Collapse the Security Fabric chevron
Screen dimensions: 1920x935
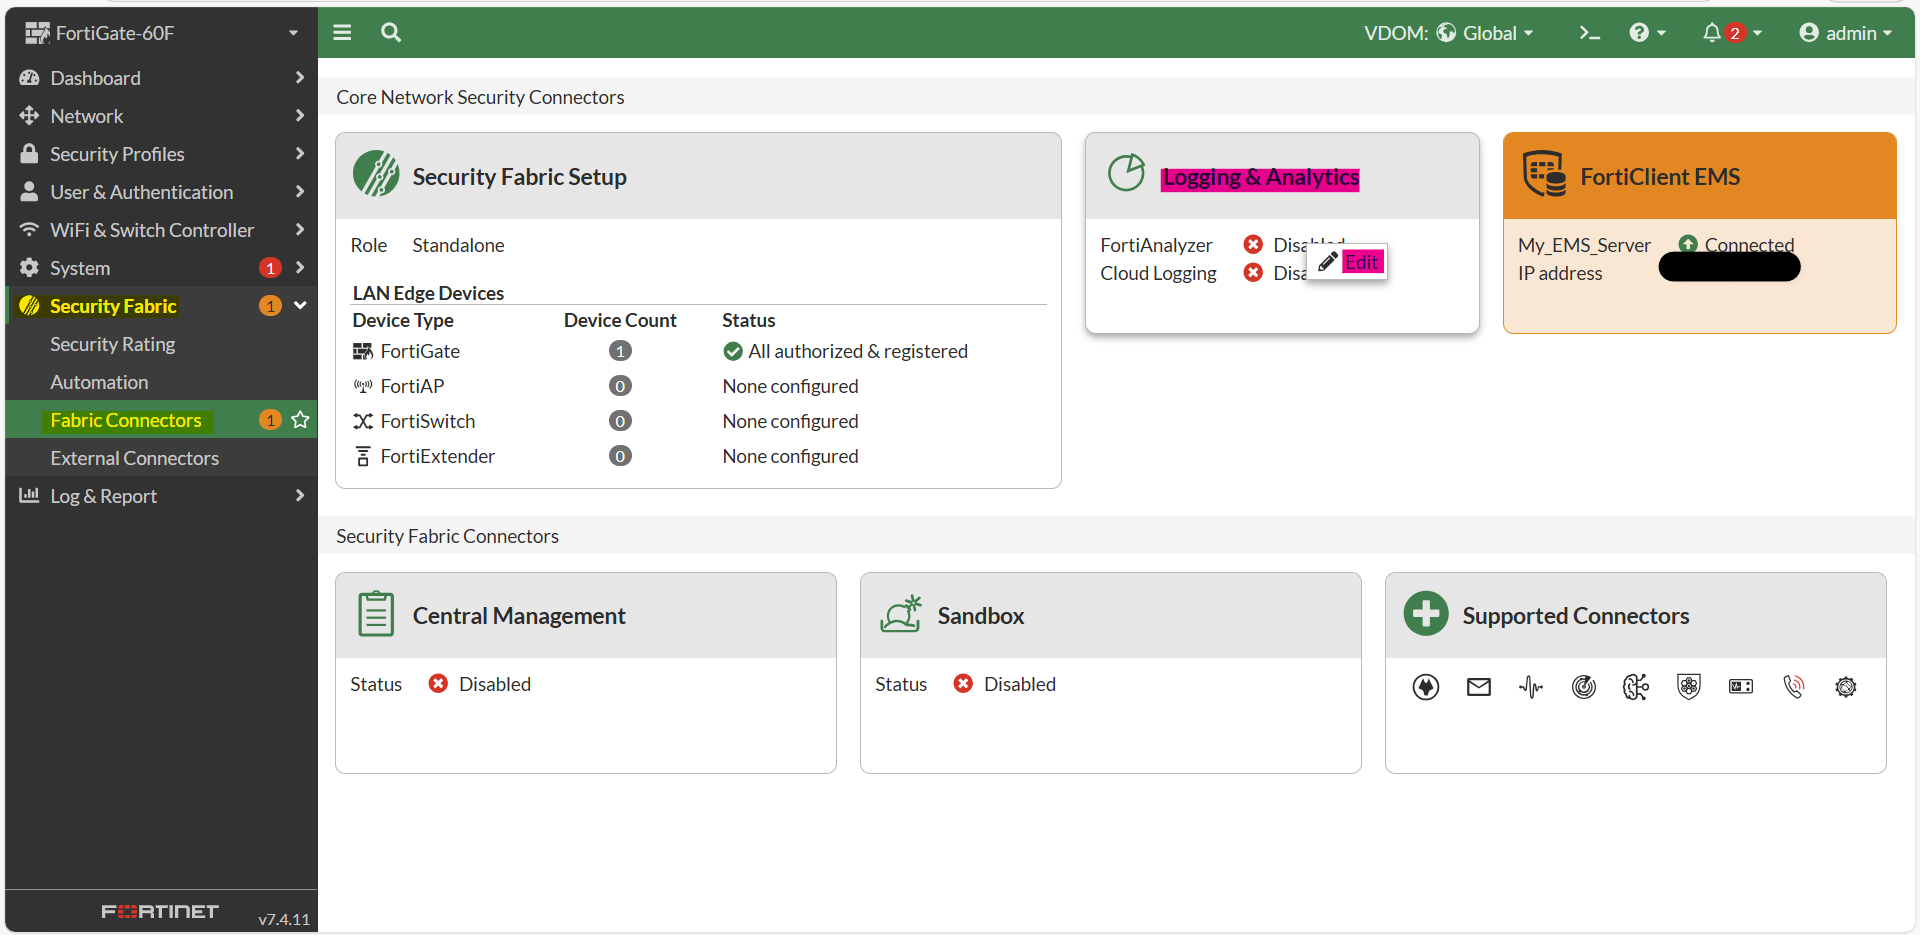(x=300, y=306)
